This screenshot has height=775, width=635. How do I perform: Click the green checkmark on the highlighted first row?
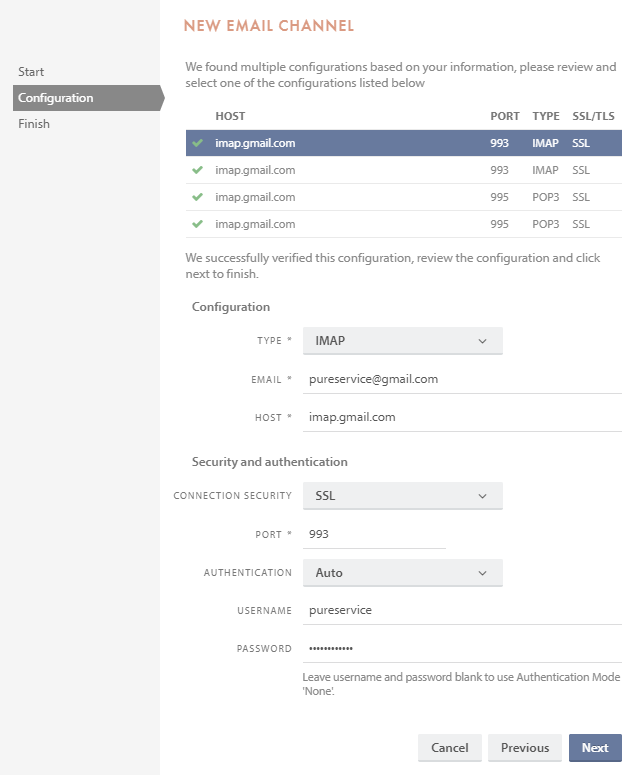(197, 143)
